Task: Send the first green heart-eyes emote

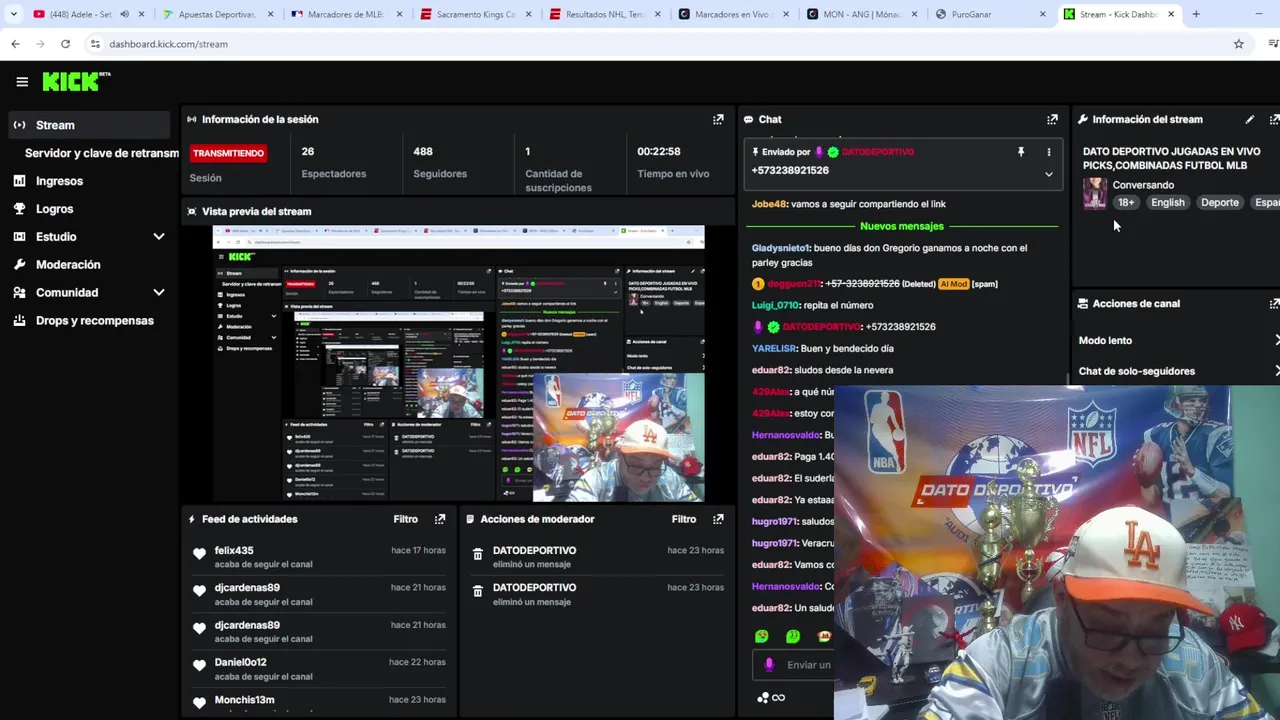Action: pos(762,636)
